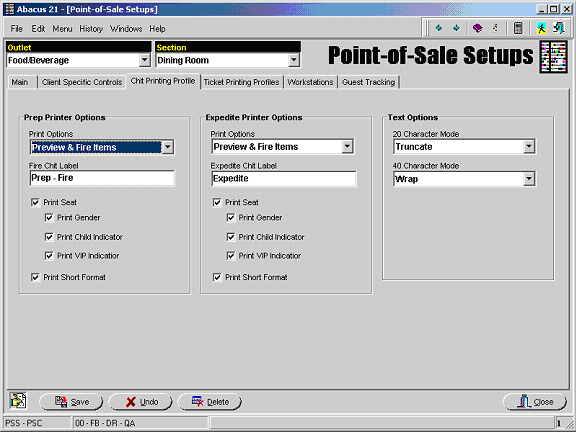576x432 pixels.
Task: Click the running man icon
Action: pyautogui.click(x=541, y=28)
